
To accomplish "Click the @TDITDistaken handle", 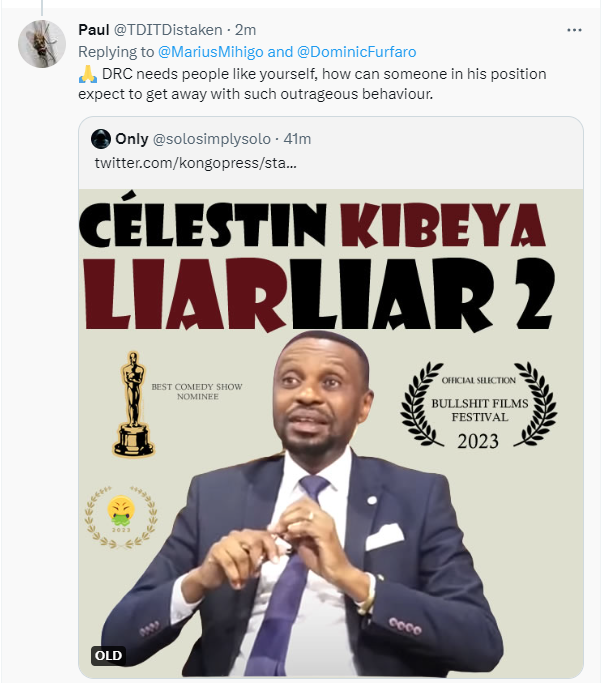I will point(169,30).
